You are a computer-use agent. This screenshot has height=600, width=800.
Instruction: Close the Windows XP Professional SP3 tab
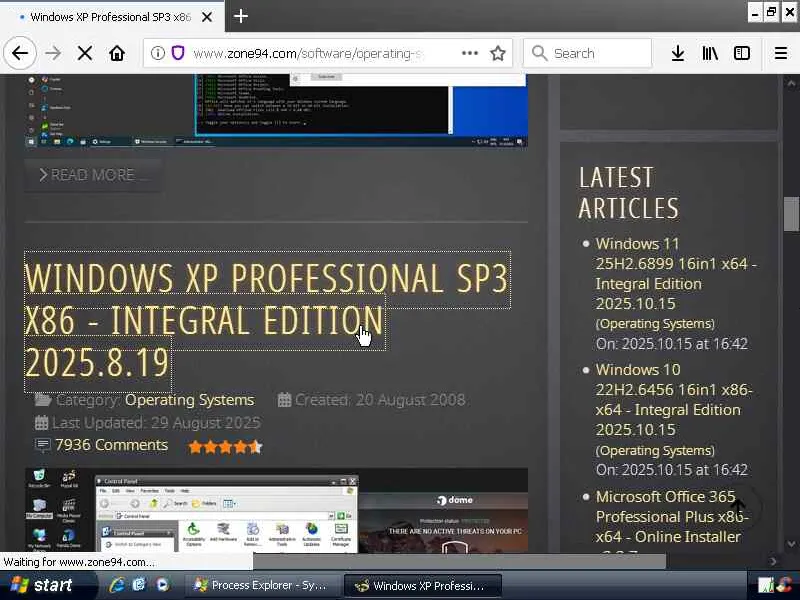(207, 17)
